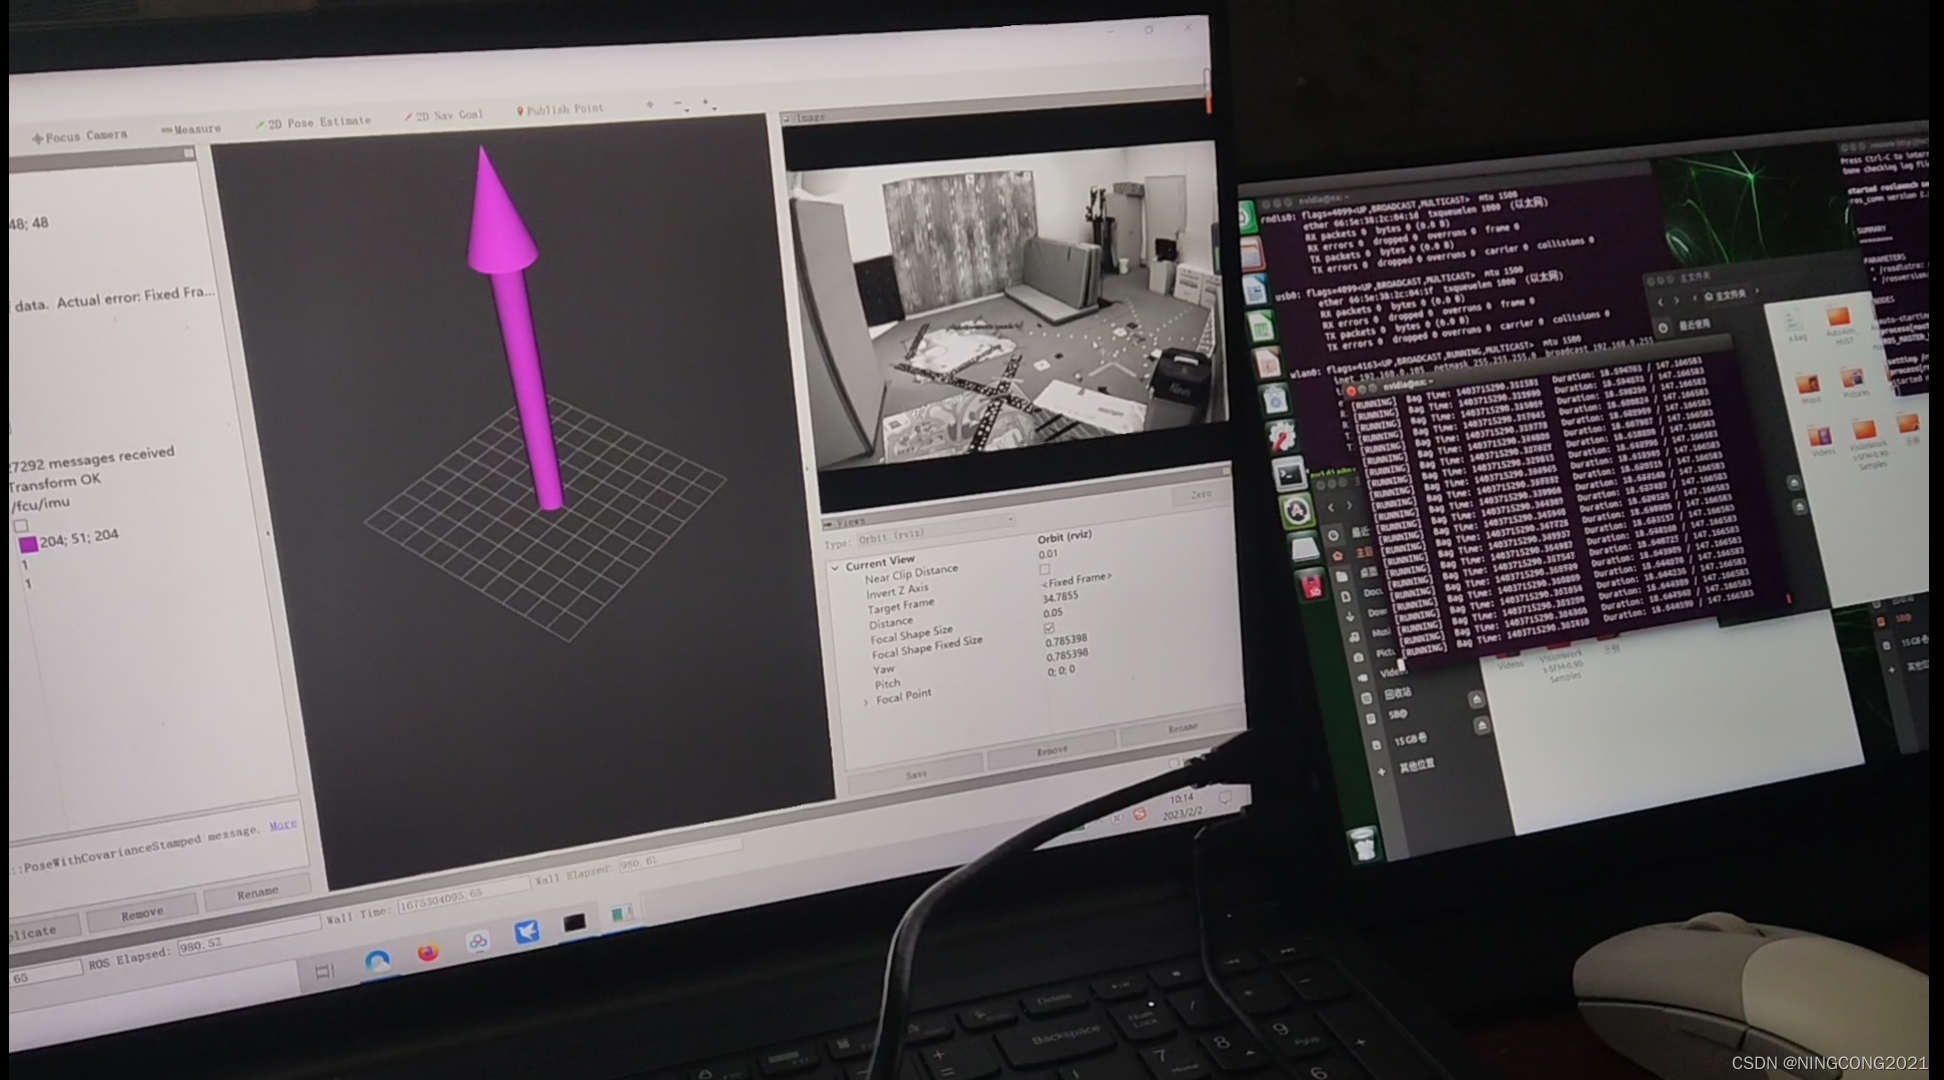The image size is (1944, 1080).
Task: Toggle the Invert Z Axis checkbox
Action: tap(1045, 569)
